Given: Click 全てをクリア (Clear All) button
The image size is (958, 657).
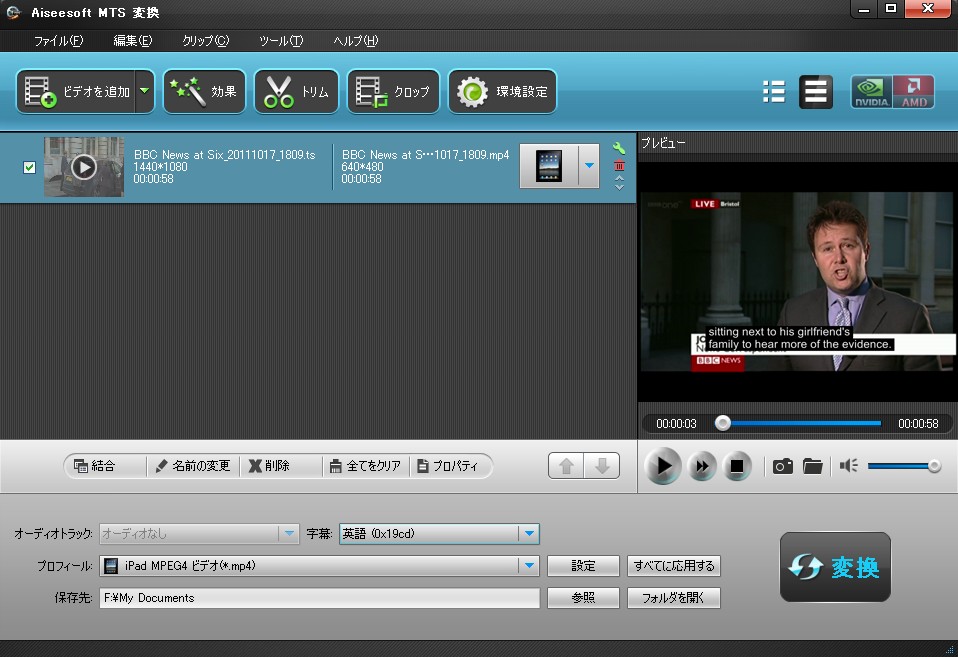Looking at the screenshot, I should [x=365, y=466].
